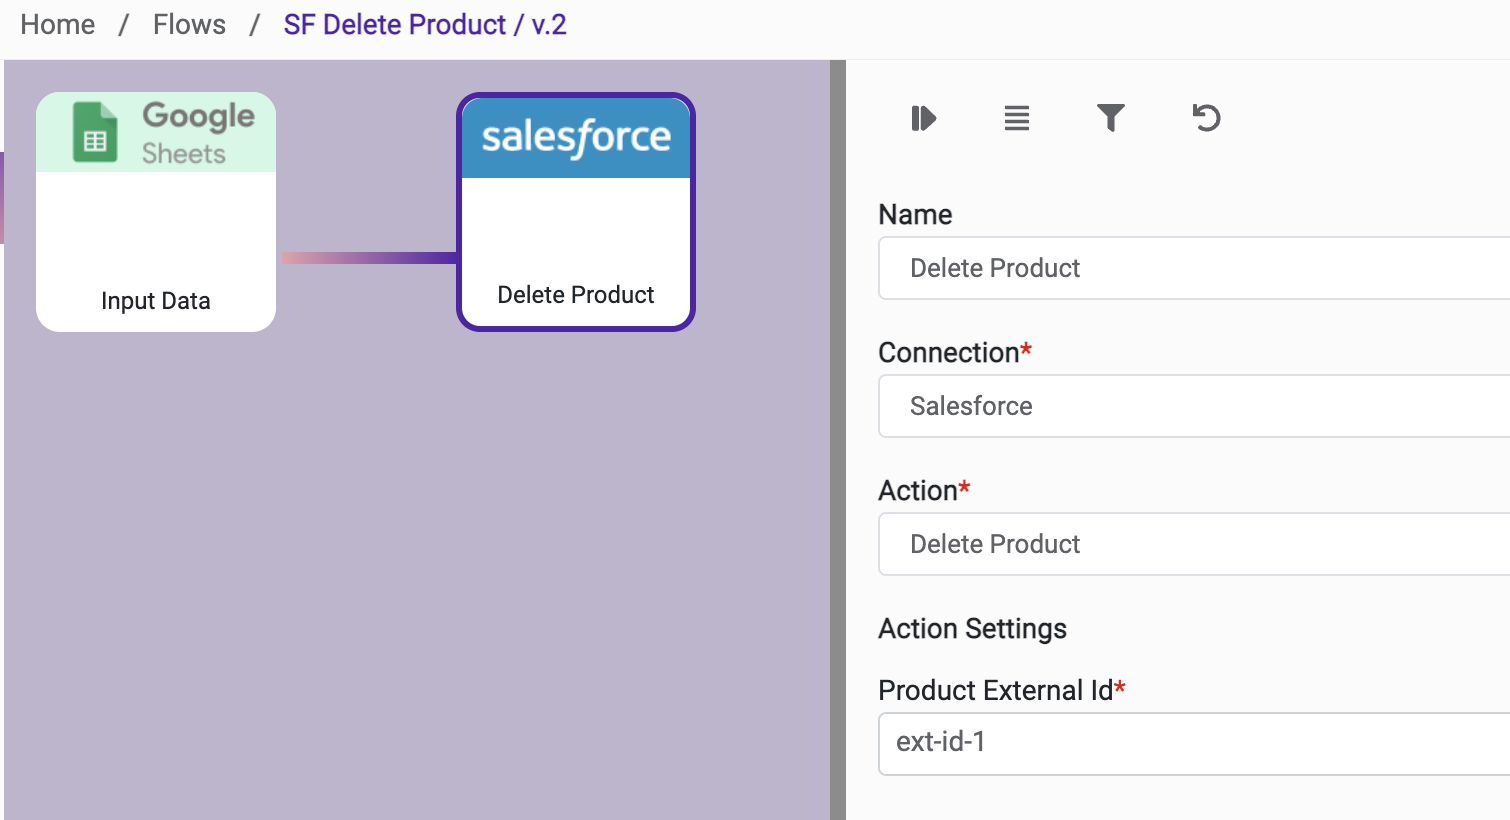This screenshot has width=1510, height=820.
Task: Navigate to Flows in the breadcrumb
Action: coord(189,24)
